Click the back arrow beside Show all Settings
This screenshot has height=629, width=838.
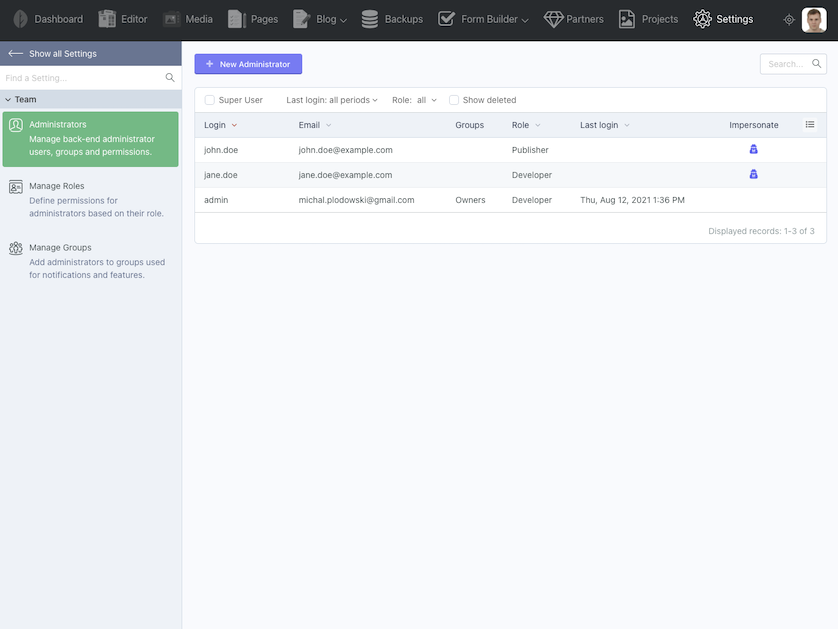(x=15, y=53)
